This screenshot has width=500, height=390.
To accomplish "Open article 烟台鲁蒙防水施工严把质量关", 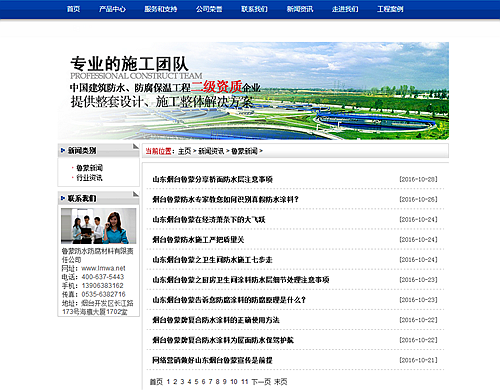I will point(198,239).
